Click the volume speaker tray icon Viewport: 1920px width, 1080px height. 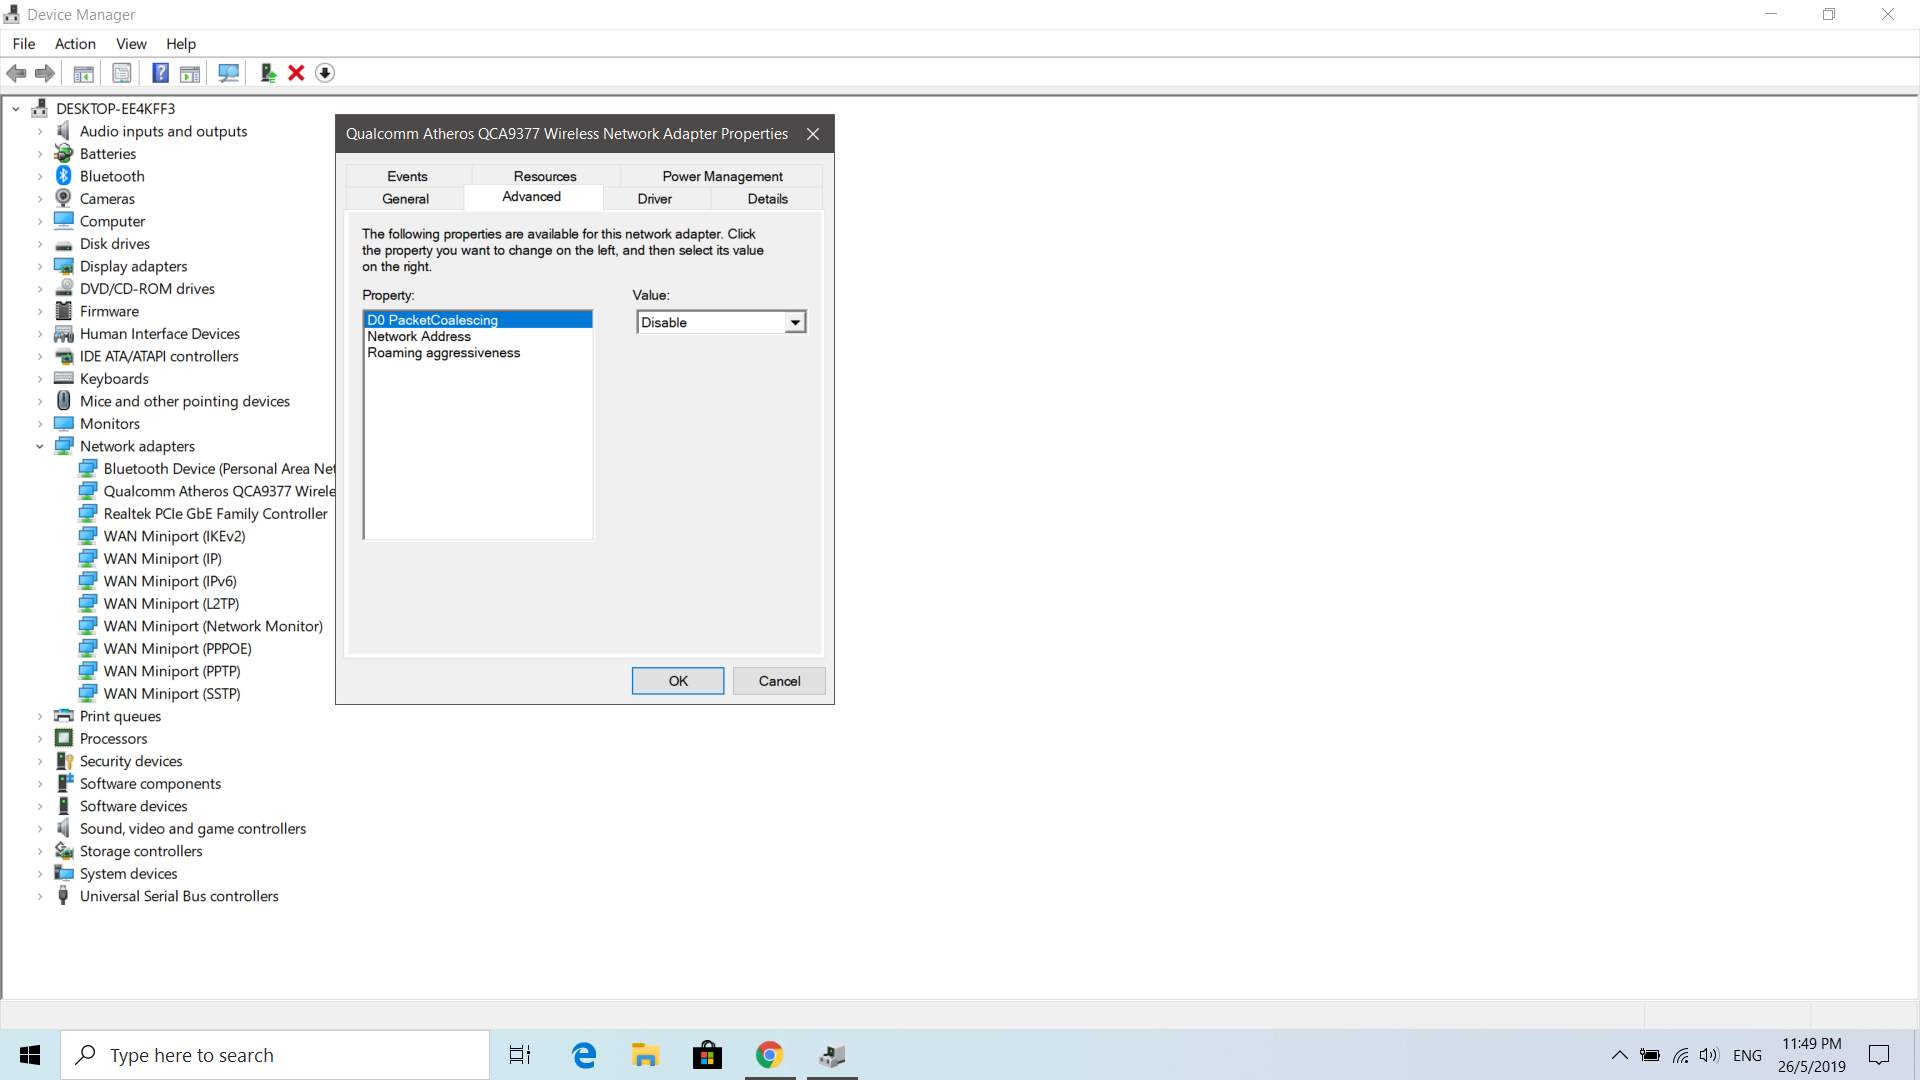pyautogui.click(x=1709, y=1055)
